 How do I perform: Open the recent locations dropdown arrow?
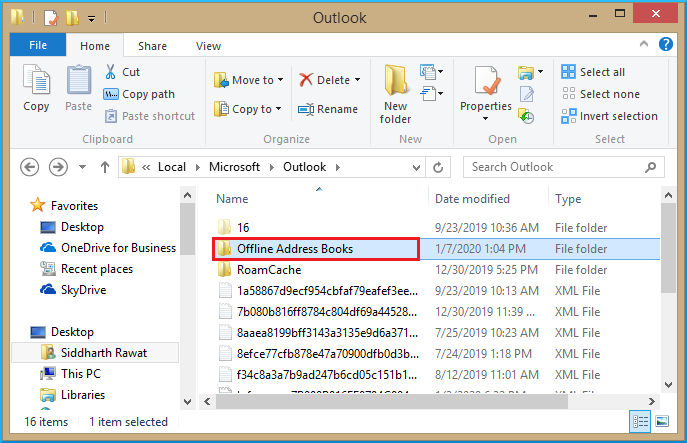[82, 167]
